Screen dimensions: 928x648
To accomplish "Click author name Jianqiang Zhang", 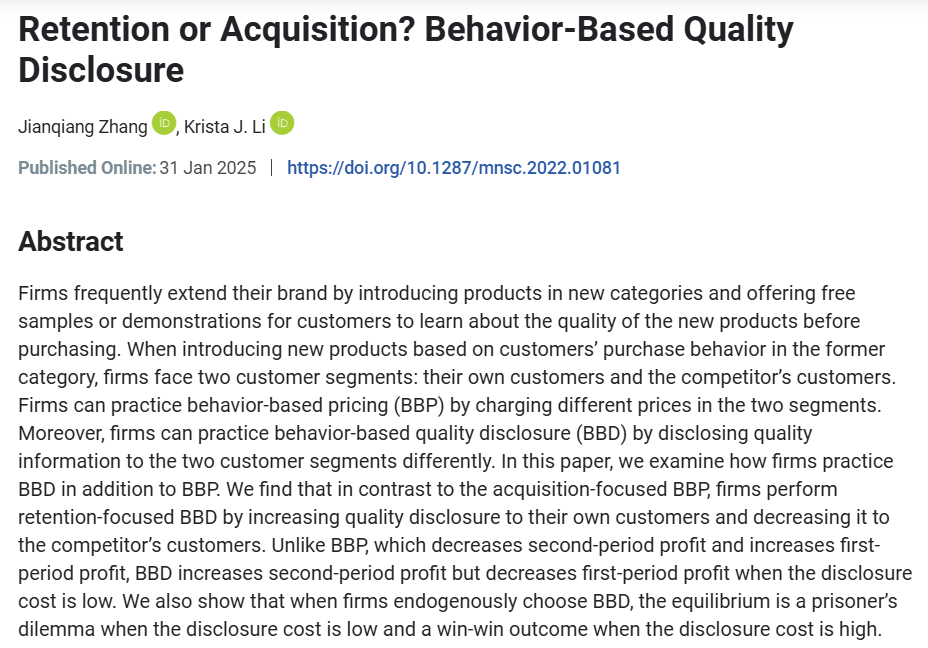I will [83, 126].
